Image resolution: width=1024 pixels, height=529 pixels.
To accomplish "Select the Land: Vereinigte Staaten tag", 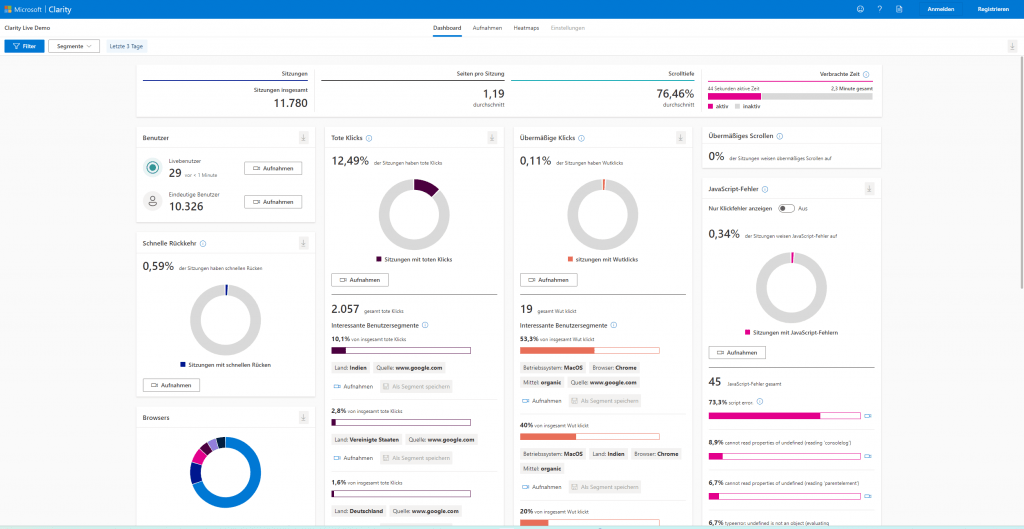I will click(x=366, y=440).
